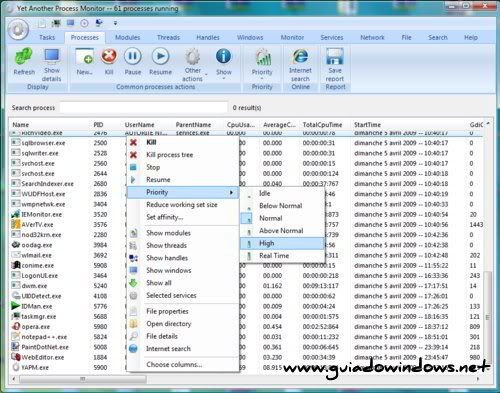This screenshot has width=500, height=393.
Task: Open the Monitor tab
Action: click(x=292, y=37)
